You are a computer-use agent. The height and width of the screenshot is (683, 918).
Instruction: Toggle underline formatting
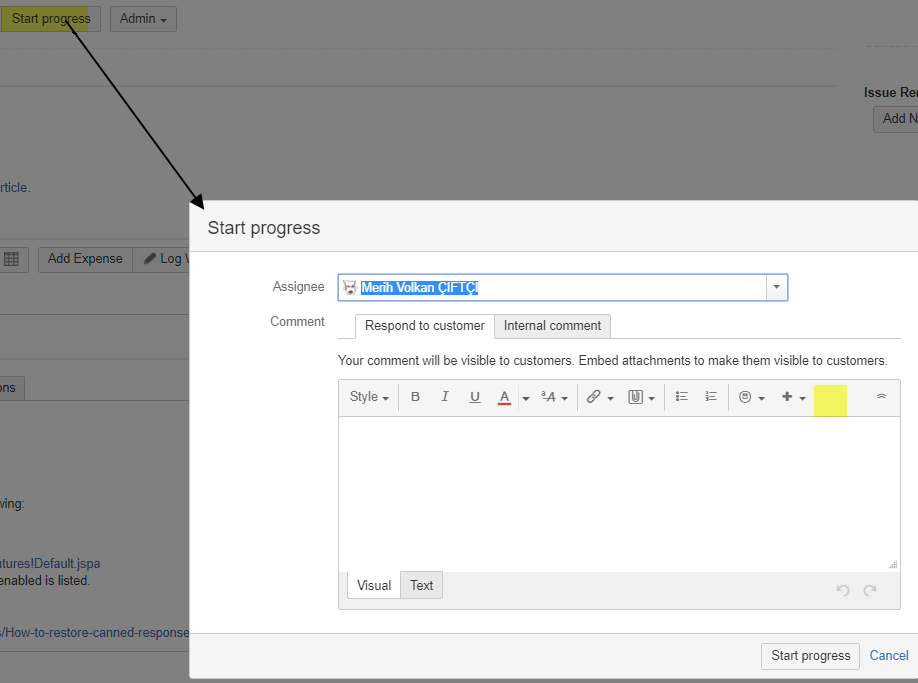475,397
